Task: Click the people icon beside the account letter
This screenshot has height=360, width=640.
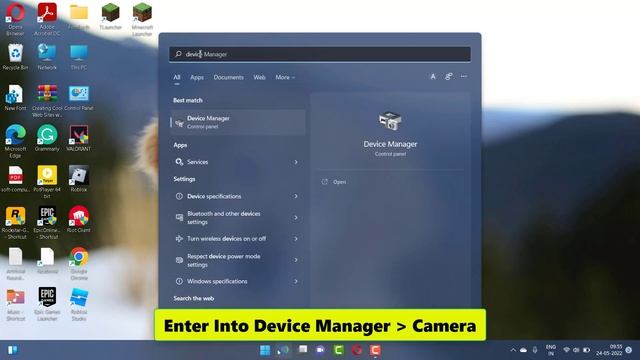Action: pyautogui.click(x=449, y=77)
